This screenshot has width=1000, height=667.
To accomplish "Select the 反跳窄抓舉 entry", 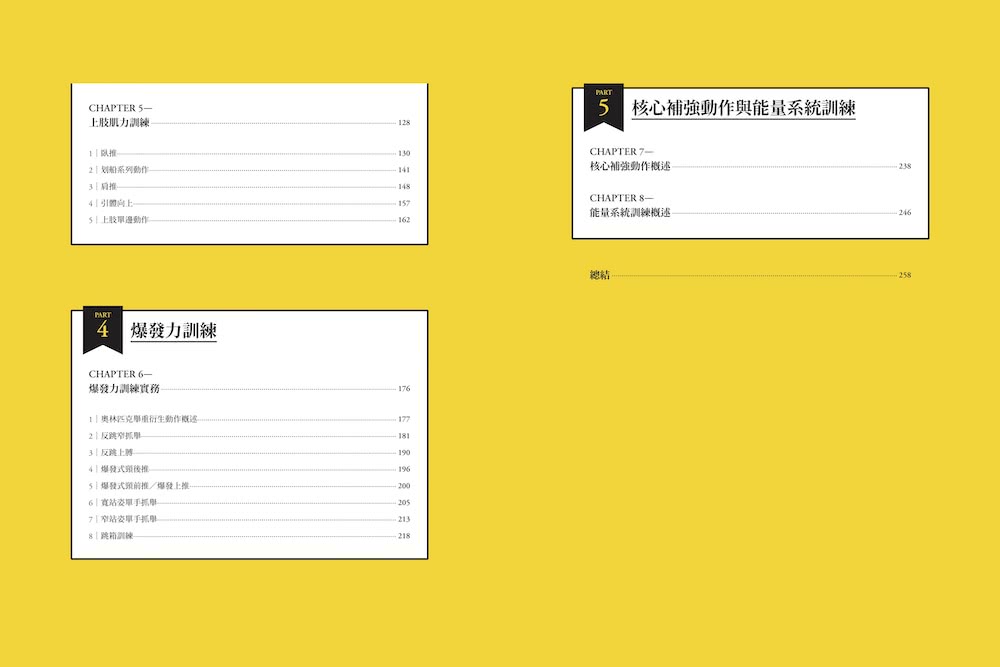I will (x=121, y=436).
